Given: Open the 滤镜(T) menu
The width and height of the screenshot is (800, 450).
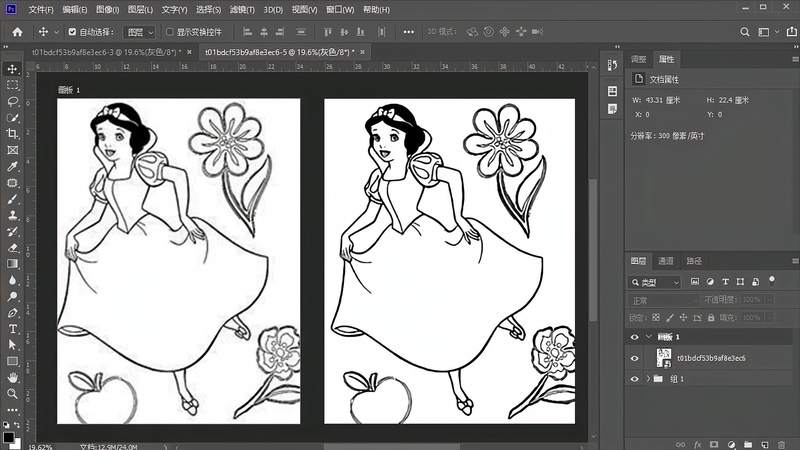Looking at the screenshot, I should tap(242, 10).
